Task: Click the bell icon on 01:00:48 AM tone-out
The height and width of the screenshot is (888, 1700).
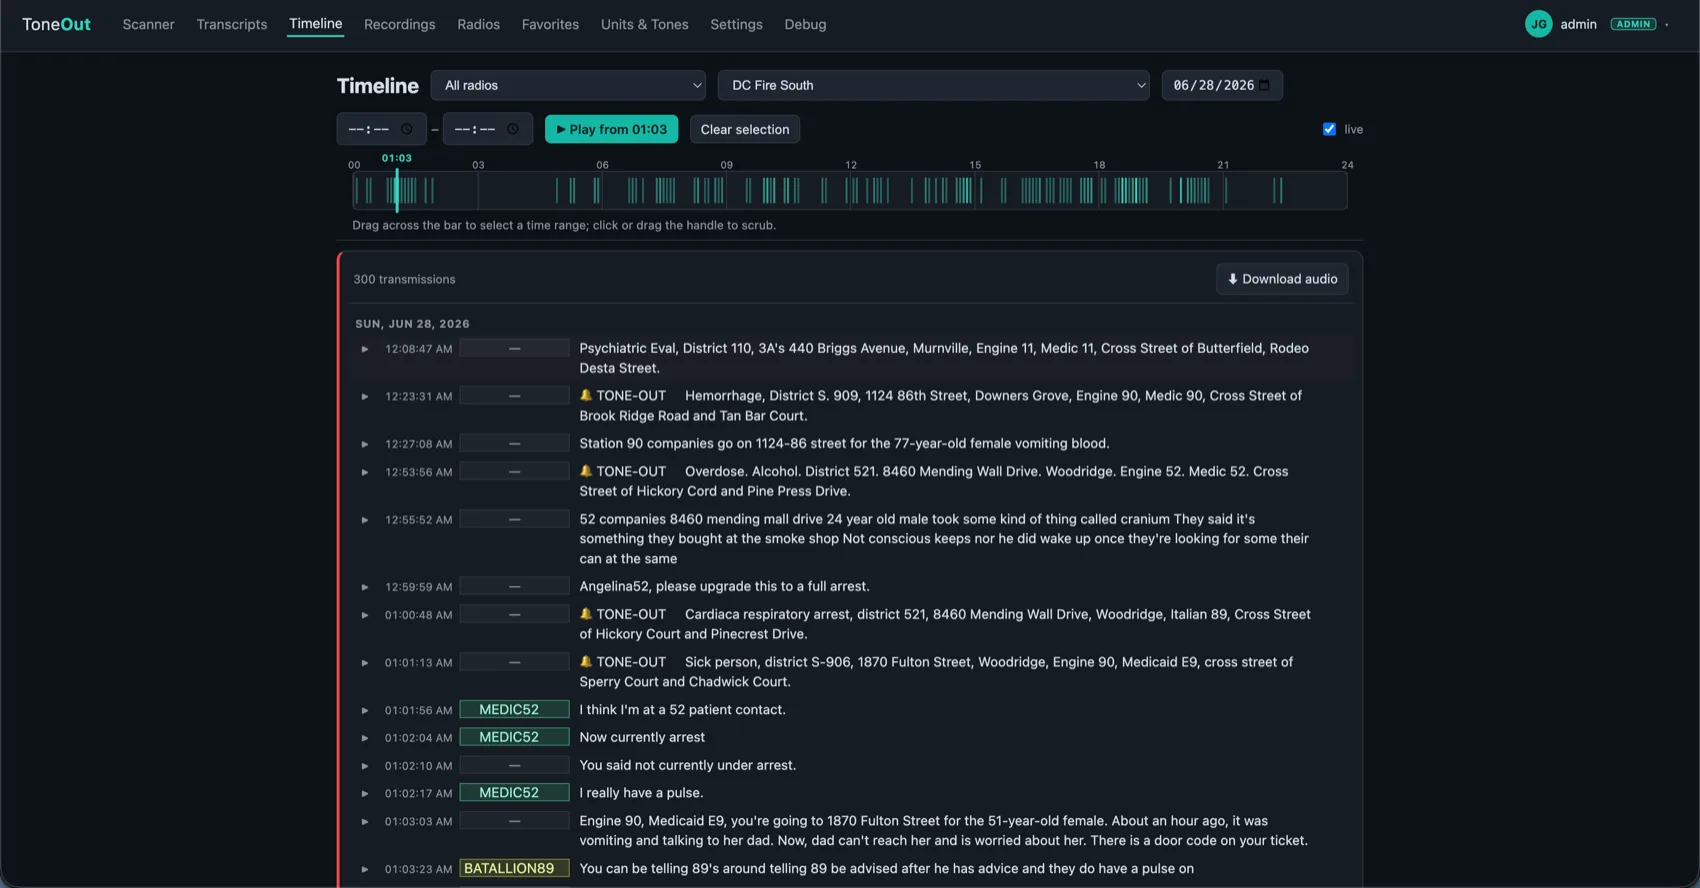Action: (x=586, y=614)
